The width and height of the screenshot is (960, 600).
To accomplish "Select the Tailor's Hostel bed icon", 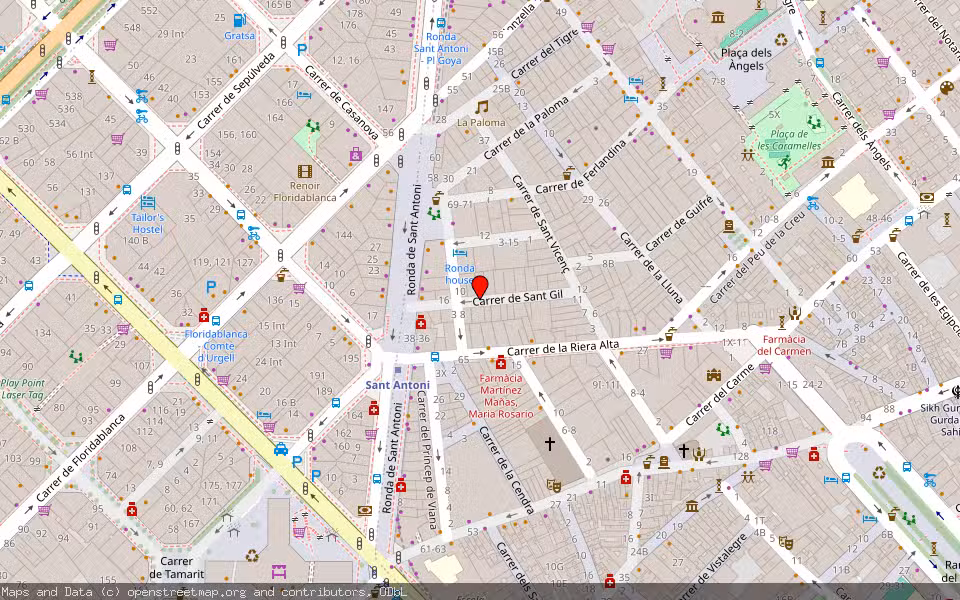I will pyautogui.click(x=148, y=202).
